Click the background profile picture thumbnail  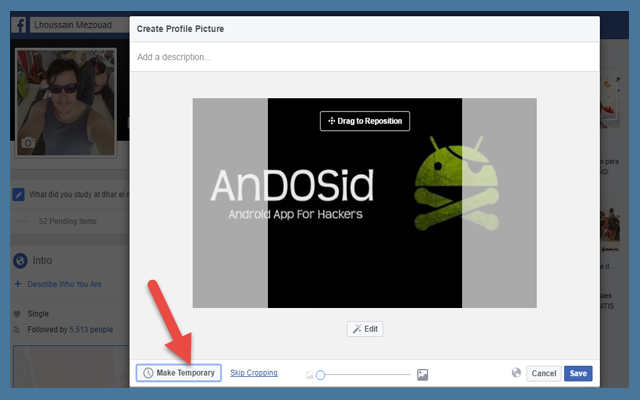tap(66, 102)
